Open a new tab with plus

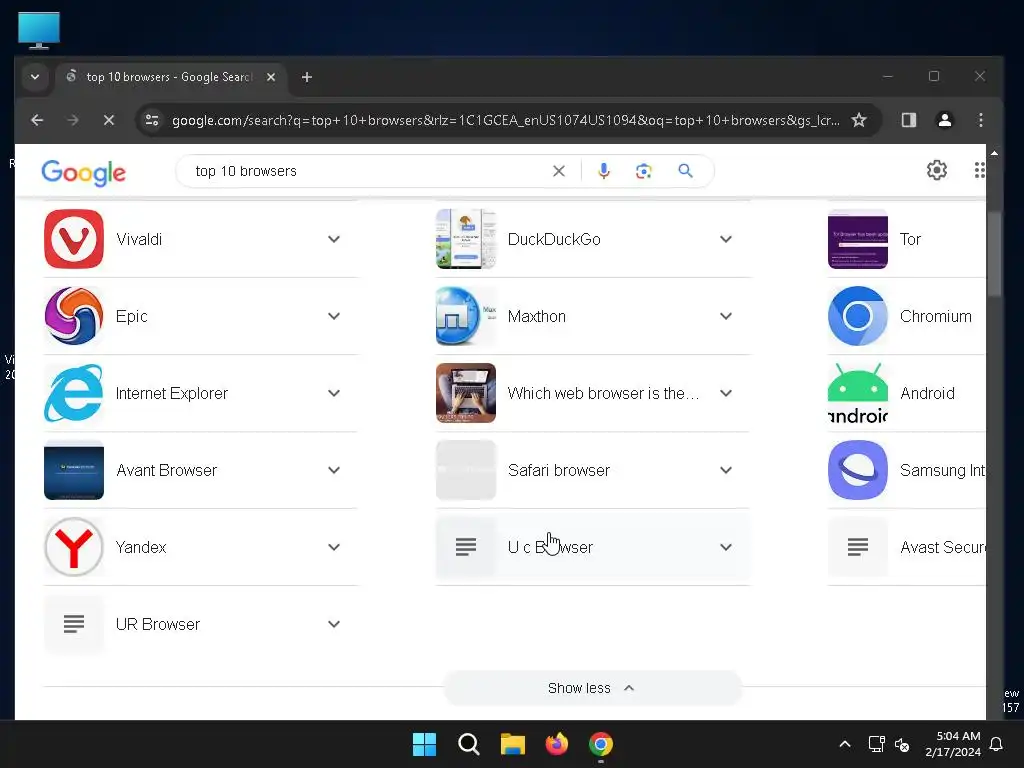click(x=306, y=77)
